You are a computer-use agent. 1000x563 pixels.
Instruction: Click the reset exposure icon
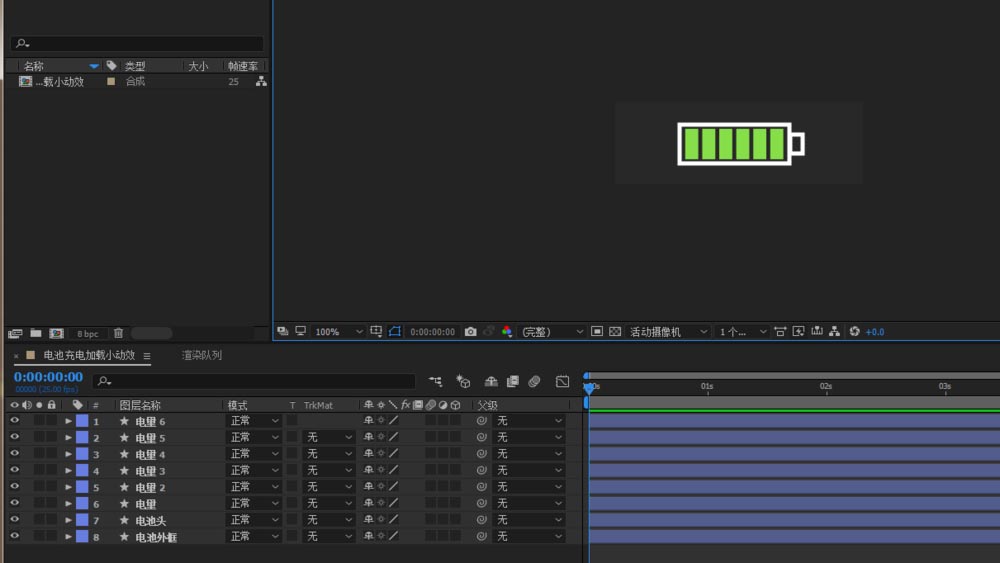pyautogui.click(x=855, y=332)
